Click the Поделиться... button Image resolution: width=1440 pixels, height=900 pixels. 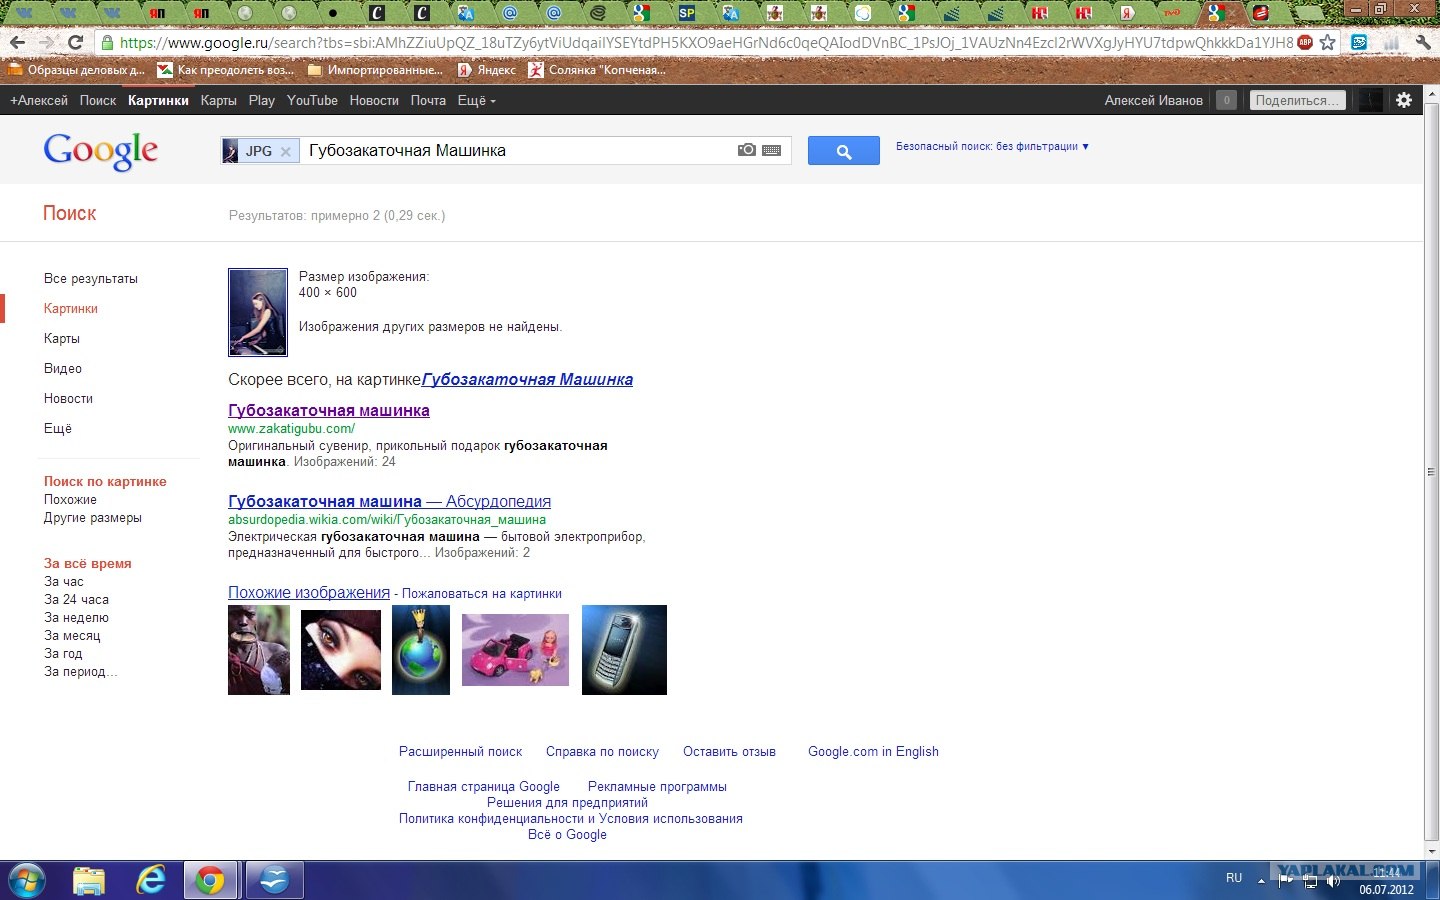click(x=1298, y=100)
